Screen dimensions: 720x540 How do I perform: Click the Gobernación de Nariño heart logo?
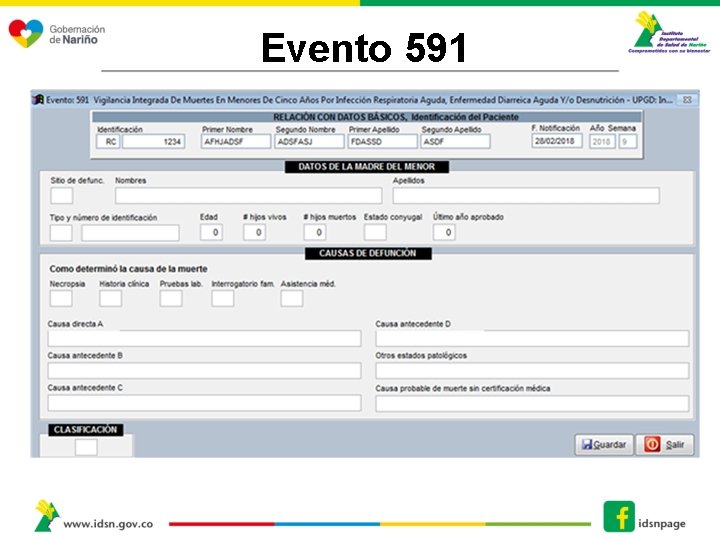click(26, 33)
